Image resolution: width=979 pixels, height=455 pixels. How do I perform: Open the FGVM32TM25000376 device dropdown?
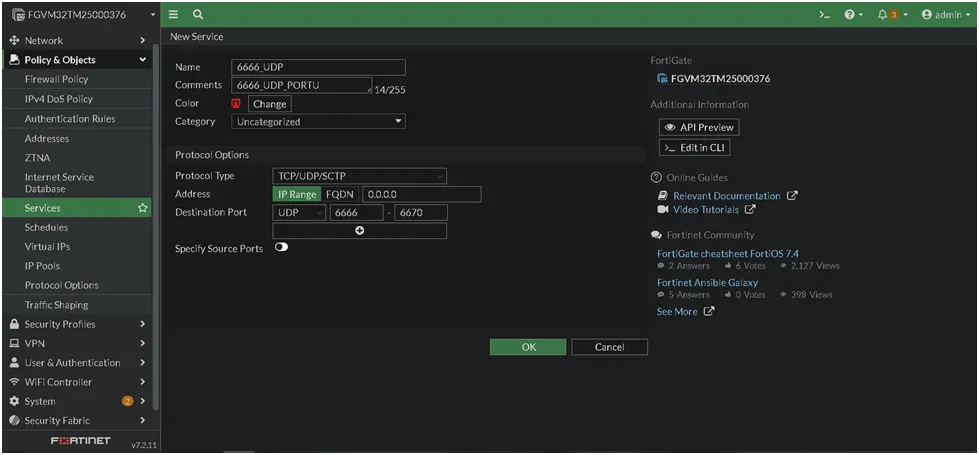(x=84, y=14)
